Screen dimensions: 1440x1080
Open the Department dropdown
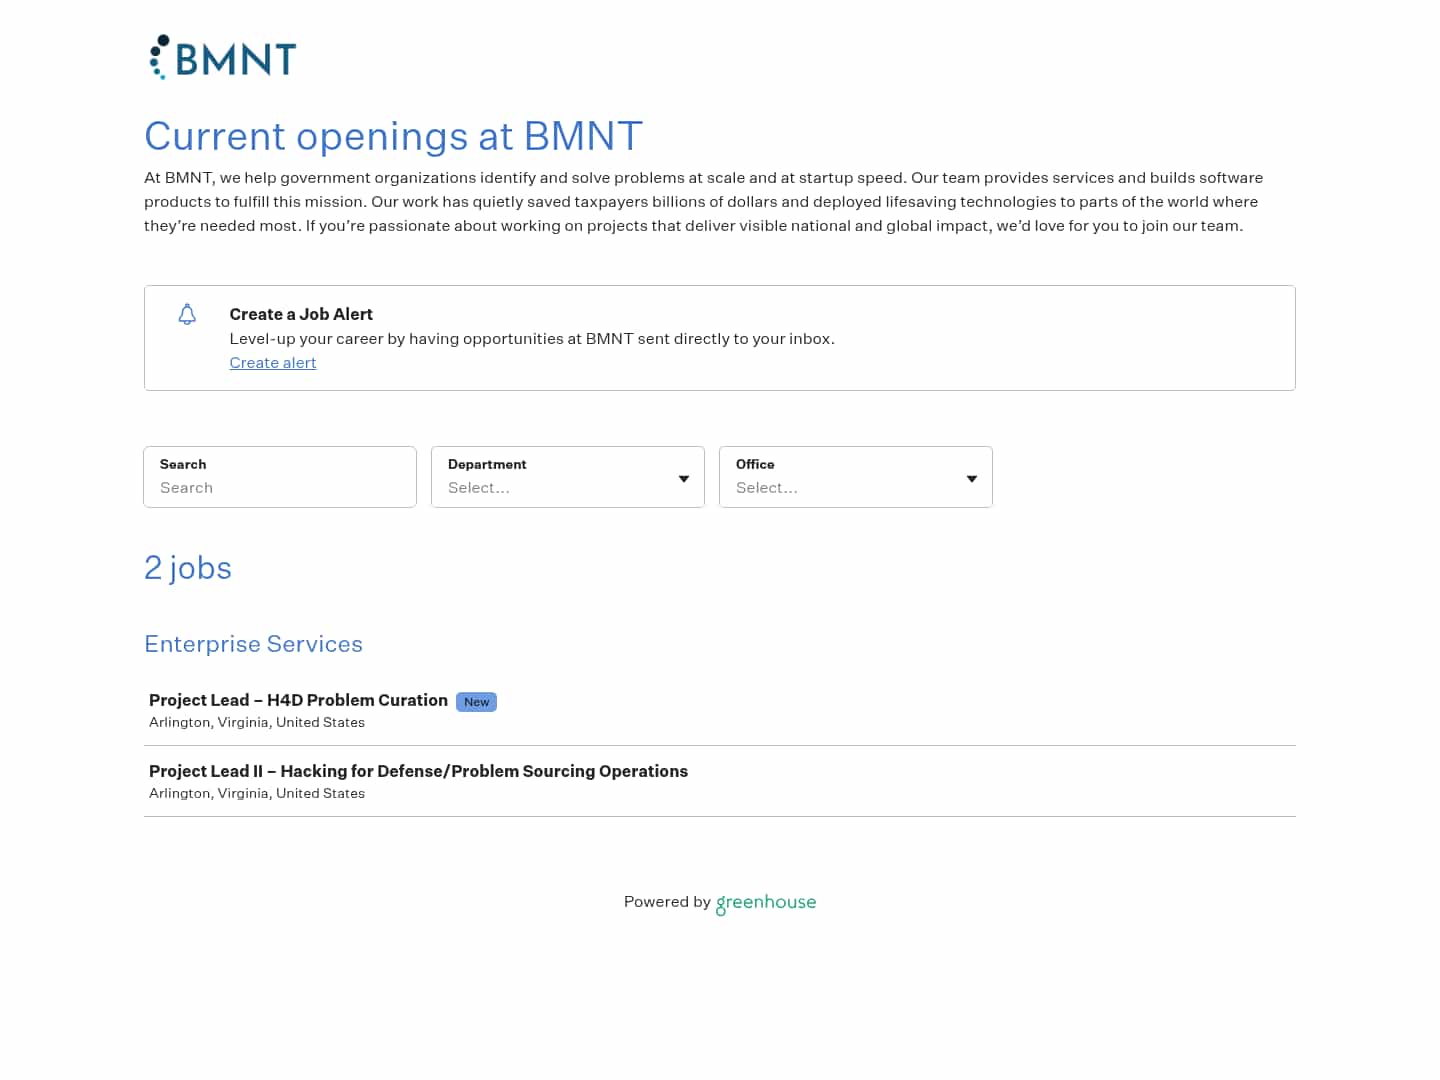click(x=568, y=477)
